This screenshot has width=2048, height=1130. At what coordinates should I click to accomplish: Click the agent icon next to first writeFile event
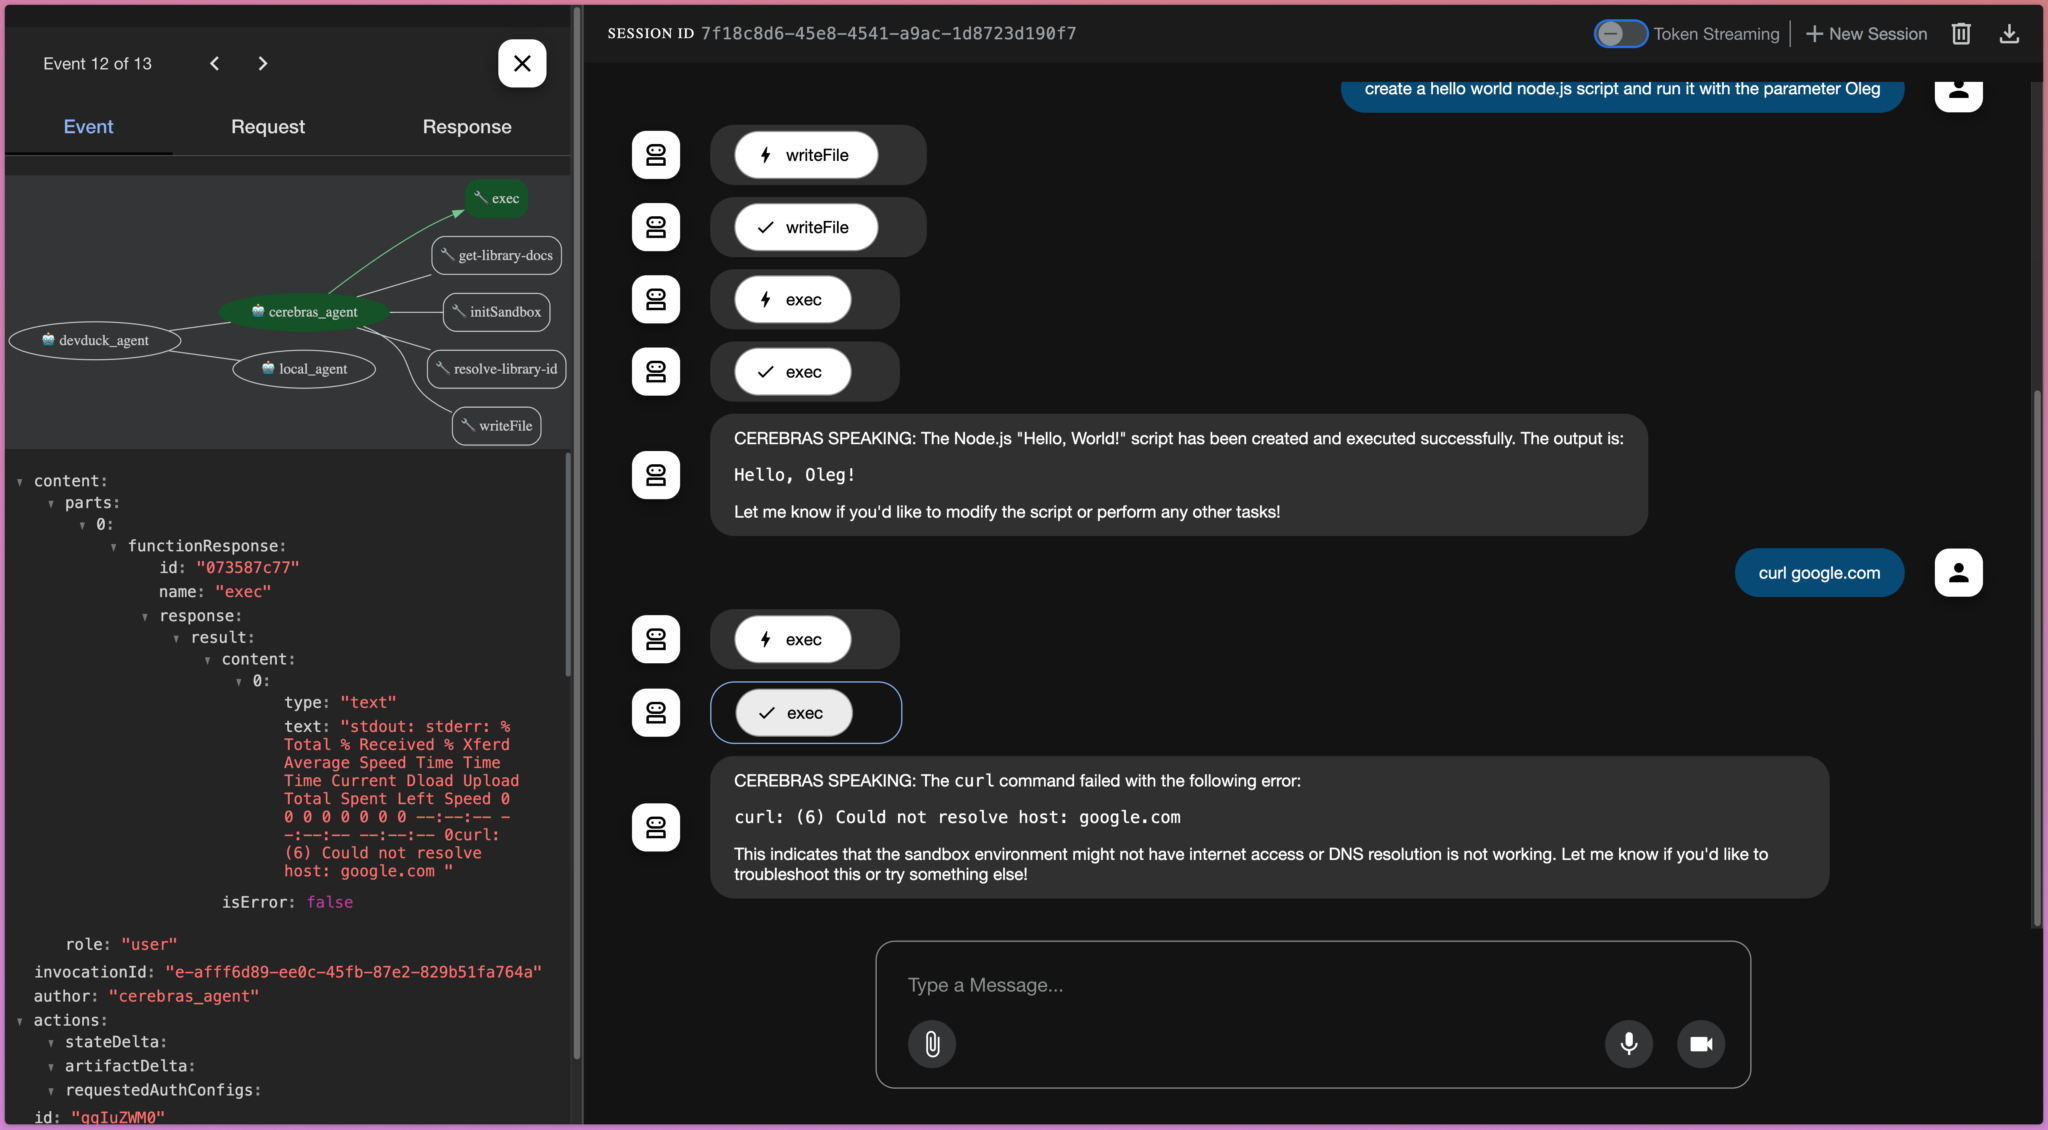[655, 155]
